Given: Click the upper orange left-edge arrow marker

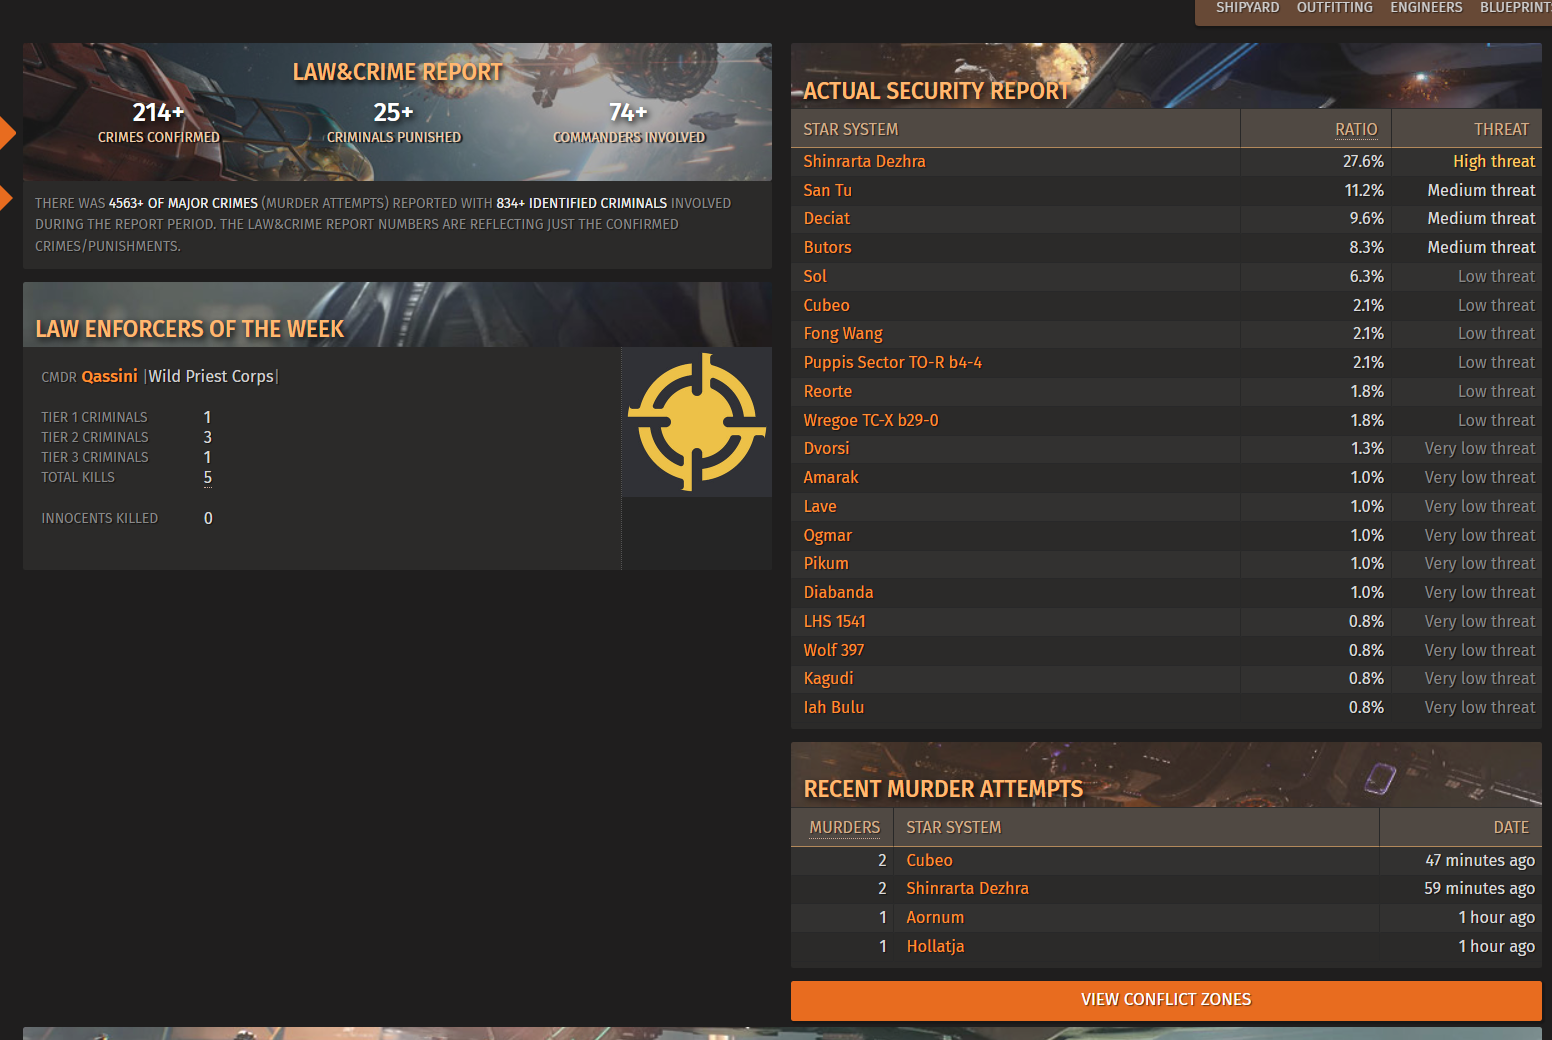Looking at the screenshot, I should (7, 133).
